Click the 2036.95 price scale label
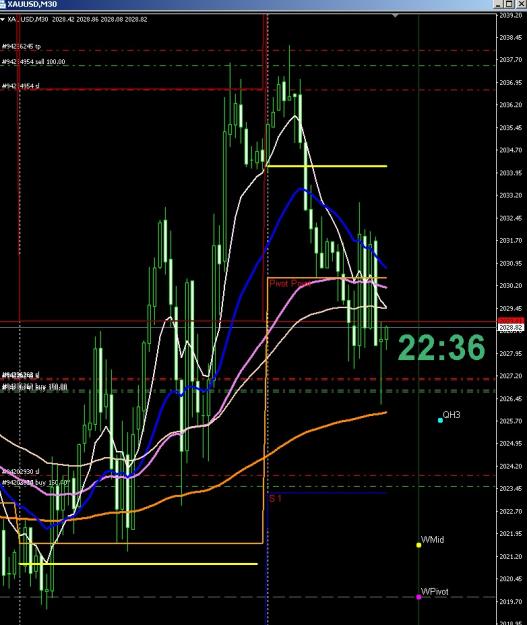Image resolution: width=527 pixels, height=625 pixels. [511, 83]
